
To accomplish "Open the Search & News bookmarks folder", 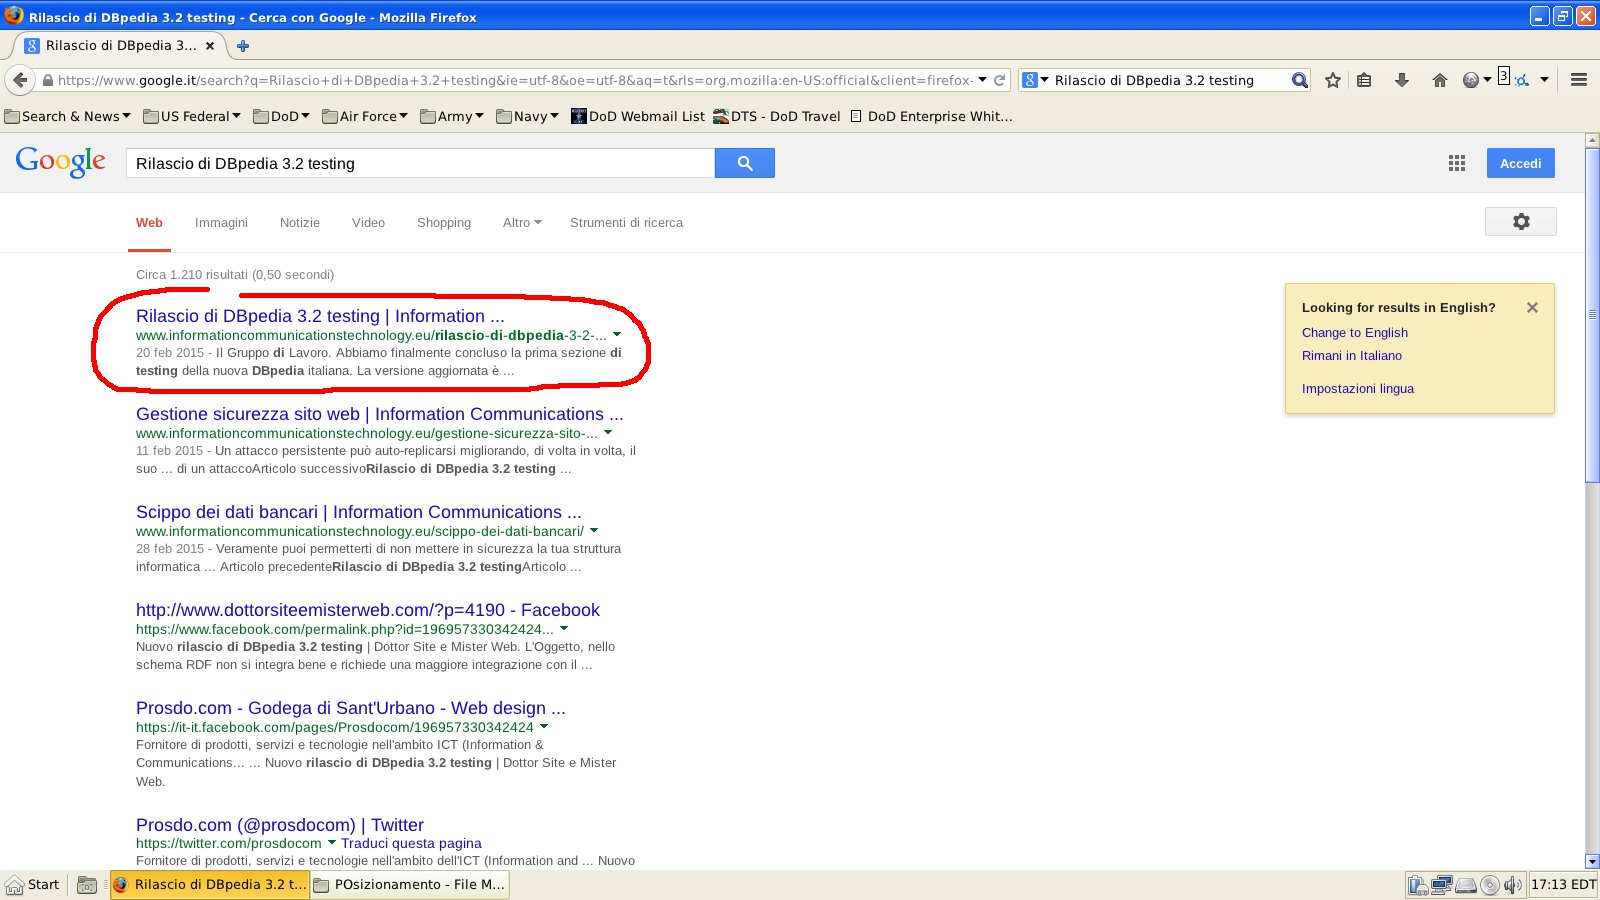I will 67,116.
